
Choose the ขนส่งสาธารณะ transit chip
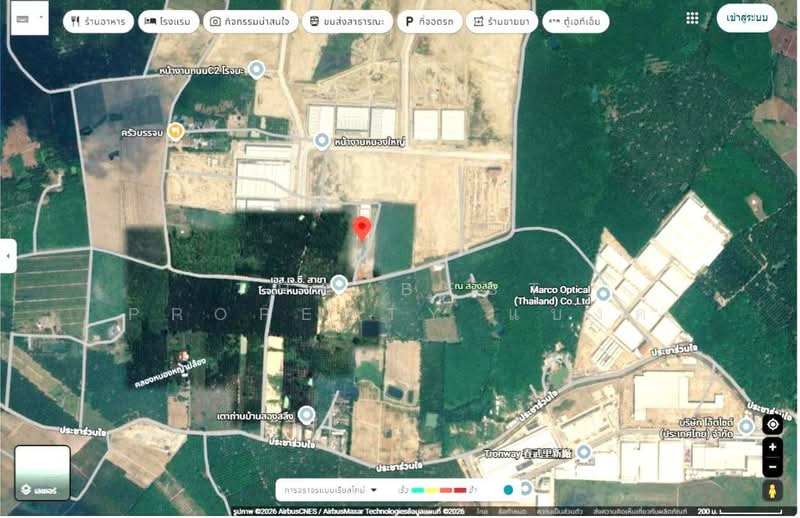[347, 21]
